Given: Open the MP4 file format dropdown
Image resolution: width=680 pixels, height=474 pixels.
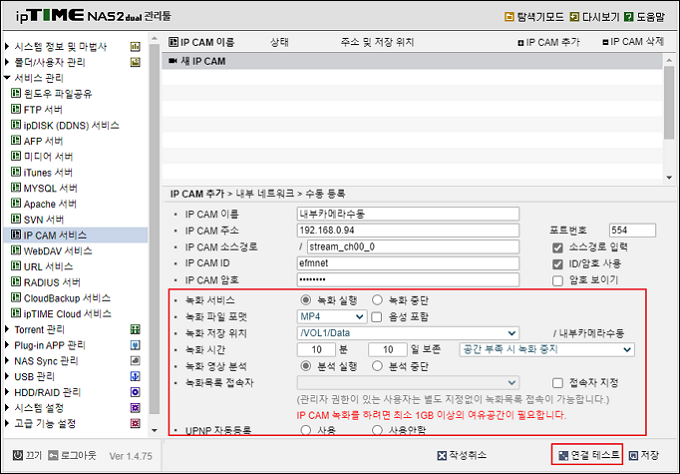Looking at the screenshot, I should (x=332, y=317).
